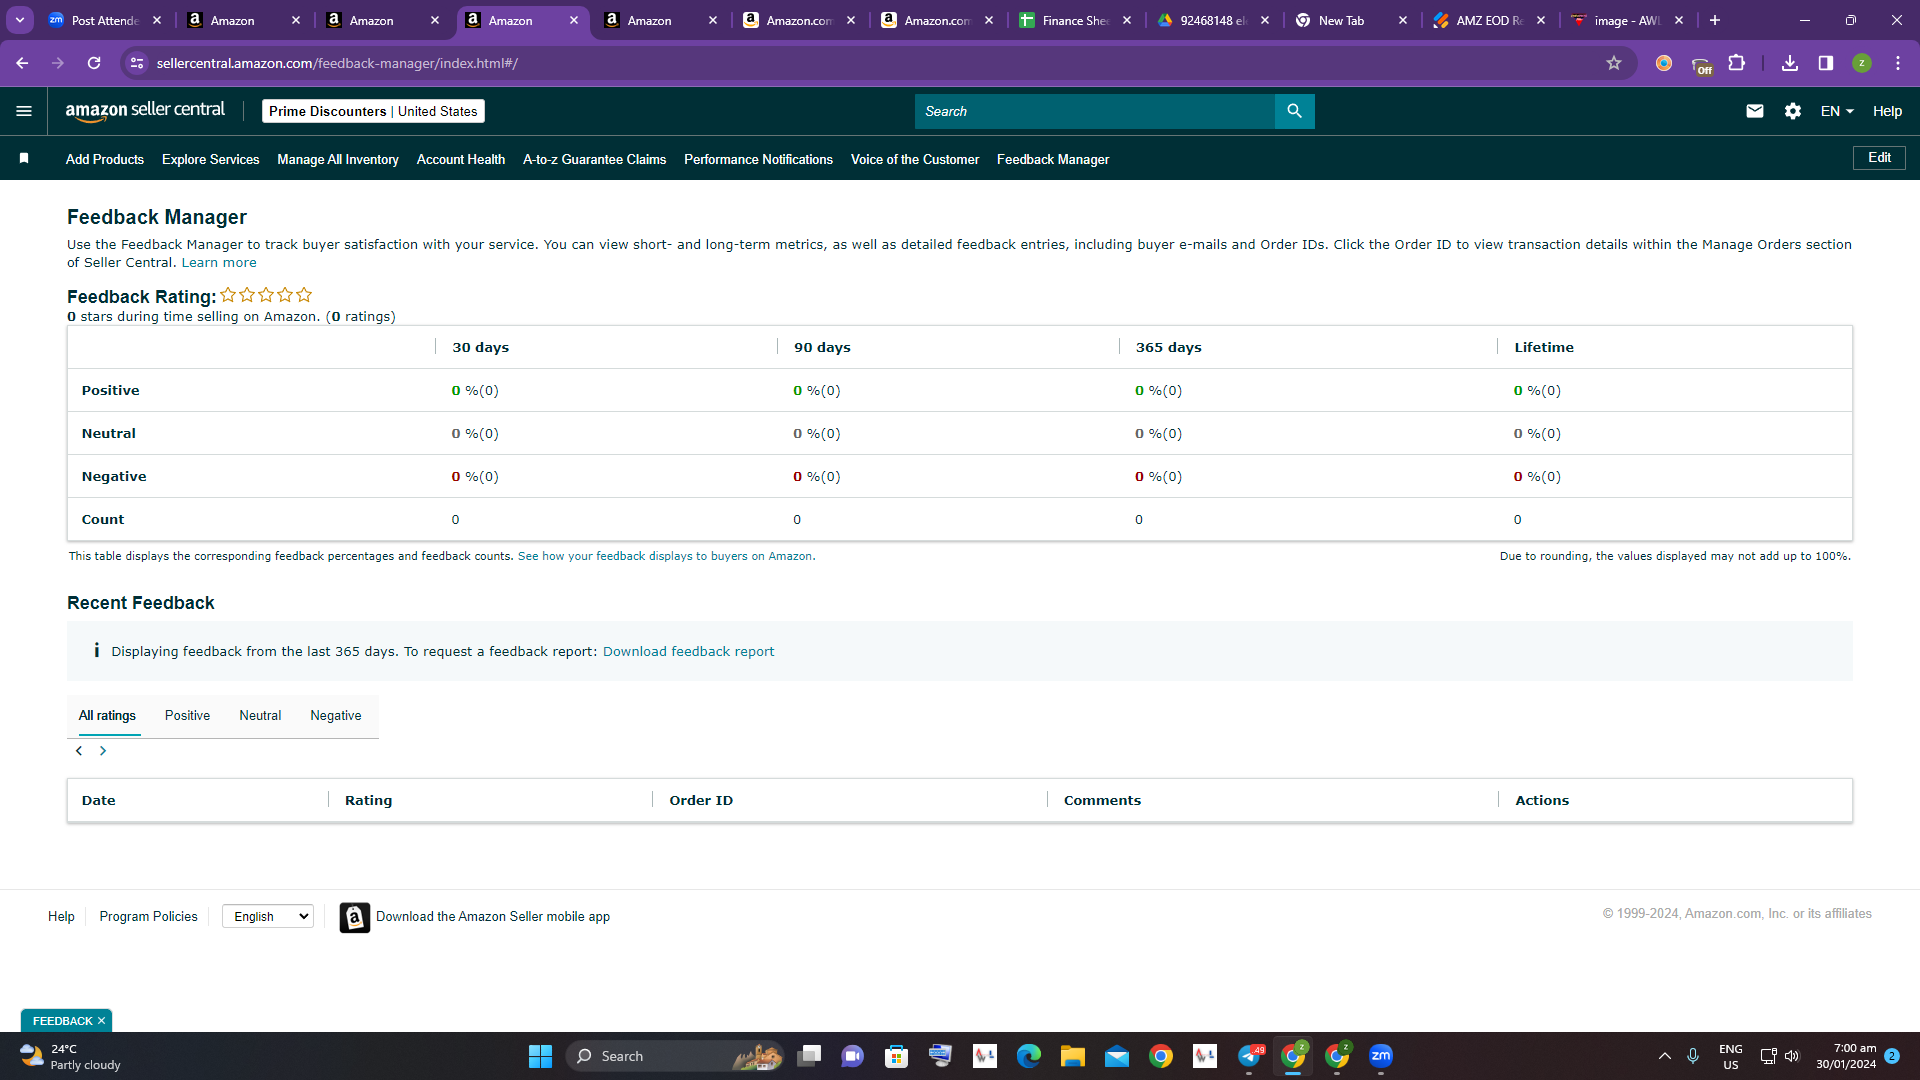Open Microsoft Edge from taskbar
Image resolution: width=1920 pixels, height=1080 pixels.
click(1029, 1056)
